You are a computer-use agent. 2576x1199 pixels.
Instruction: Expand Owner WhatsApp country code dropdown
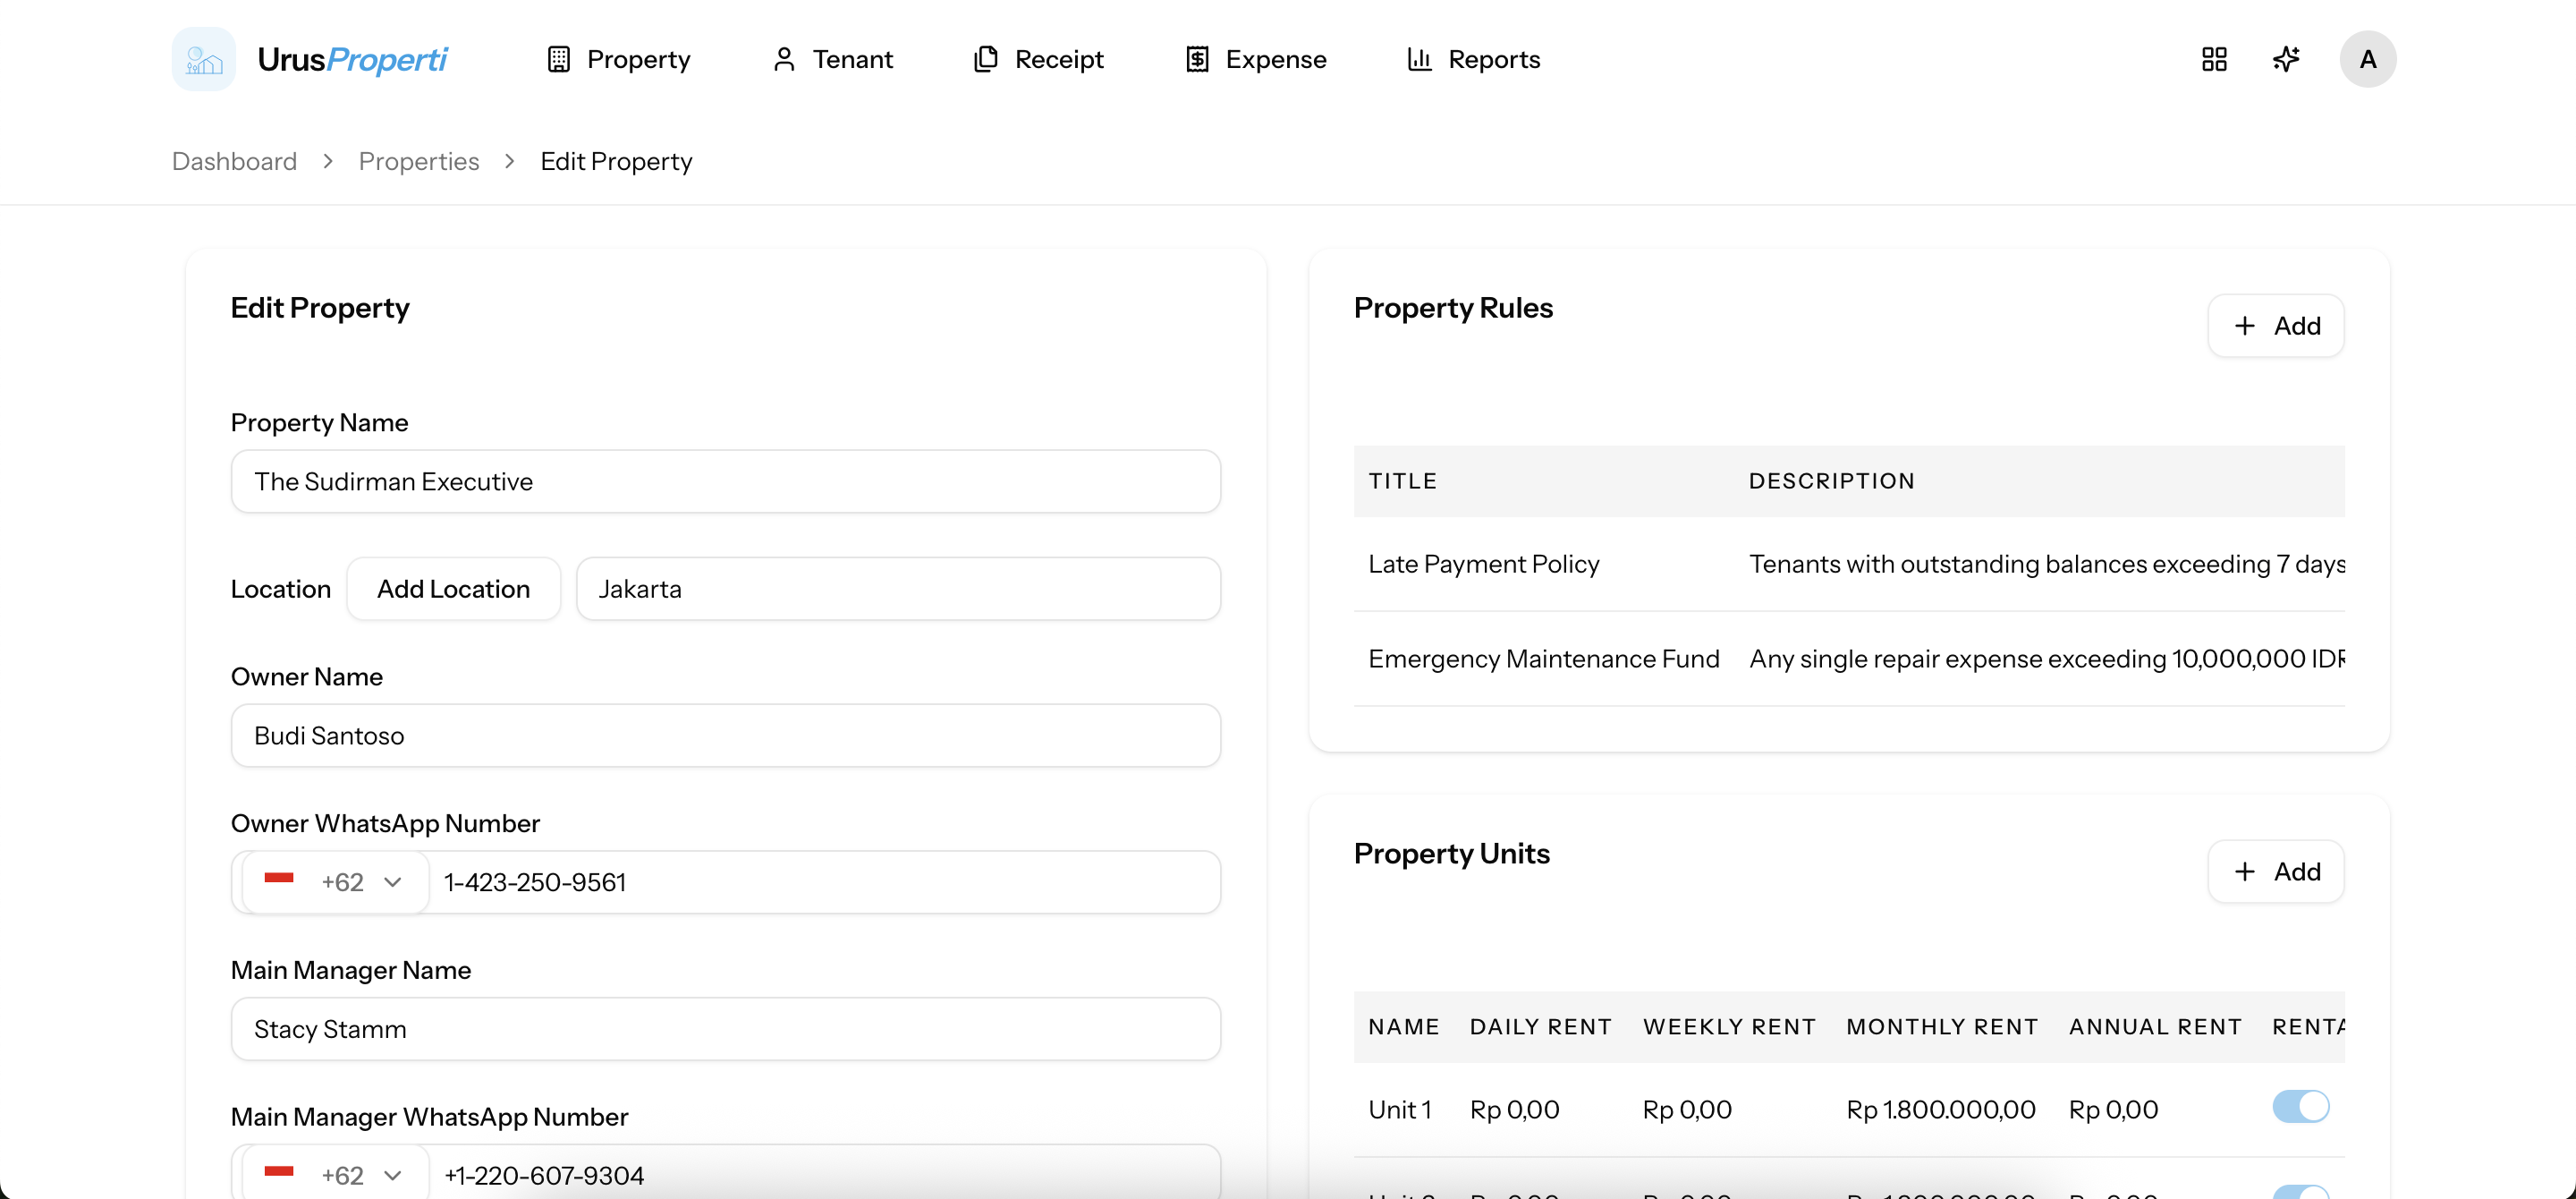pos(336,882)
